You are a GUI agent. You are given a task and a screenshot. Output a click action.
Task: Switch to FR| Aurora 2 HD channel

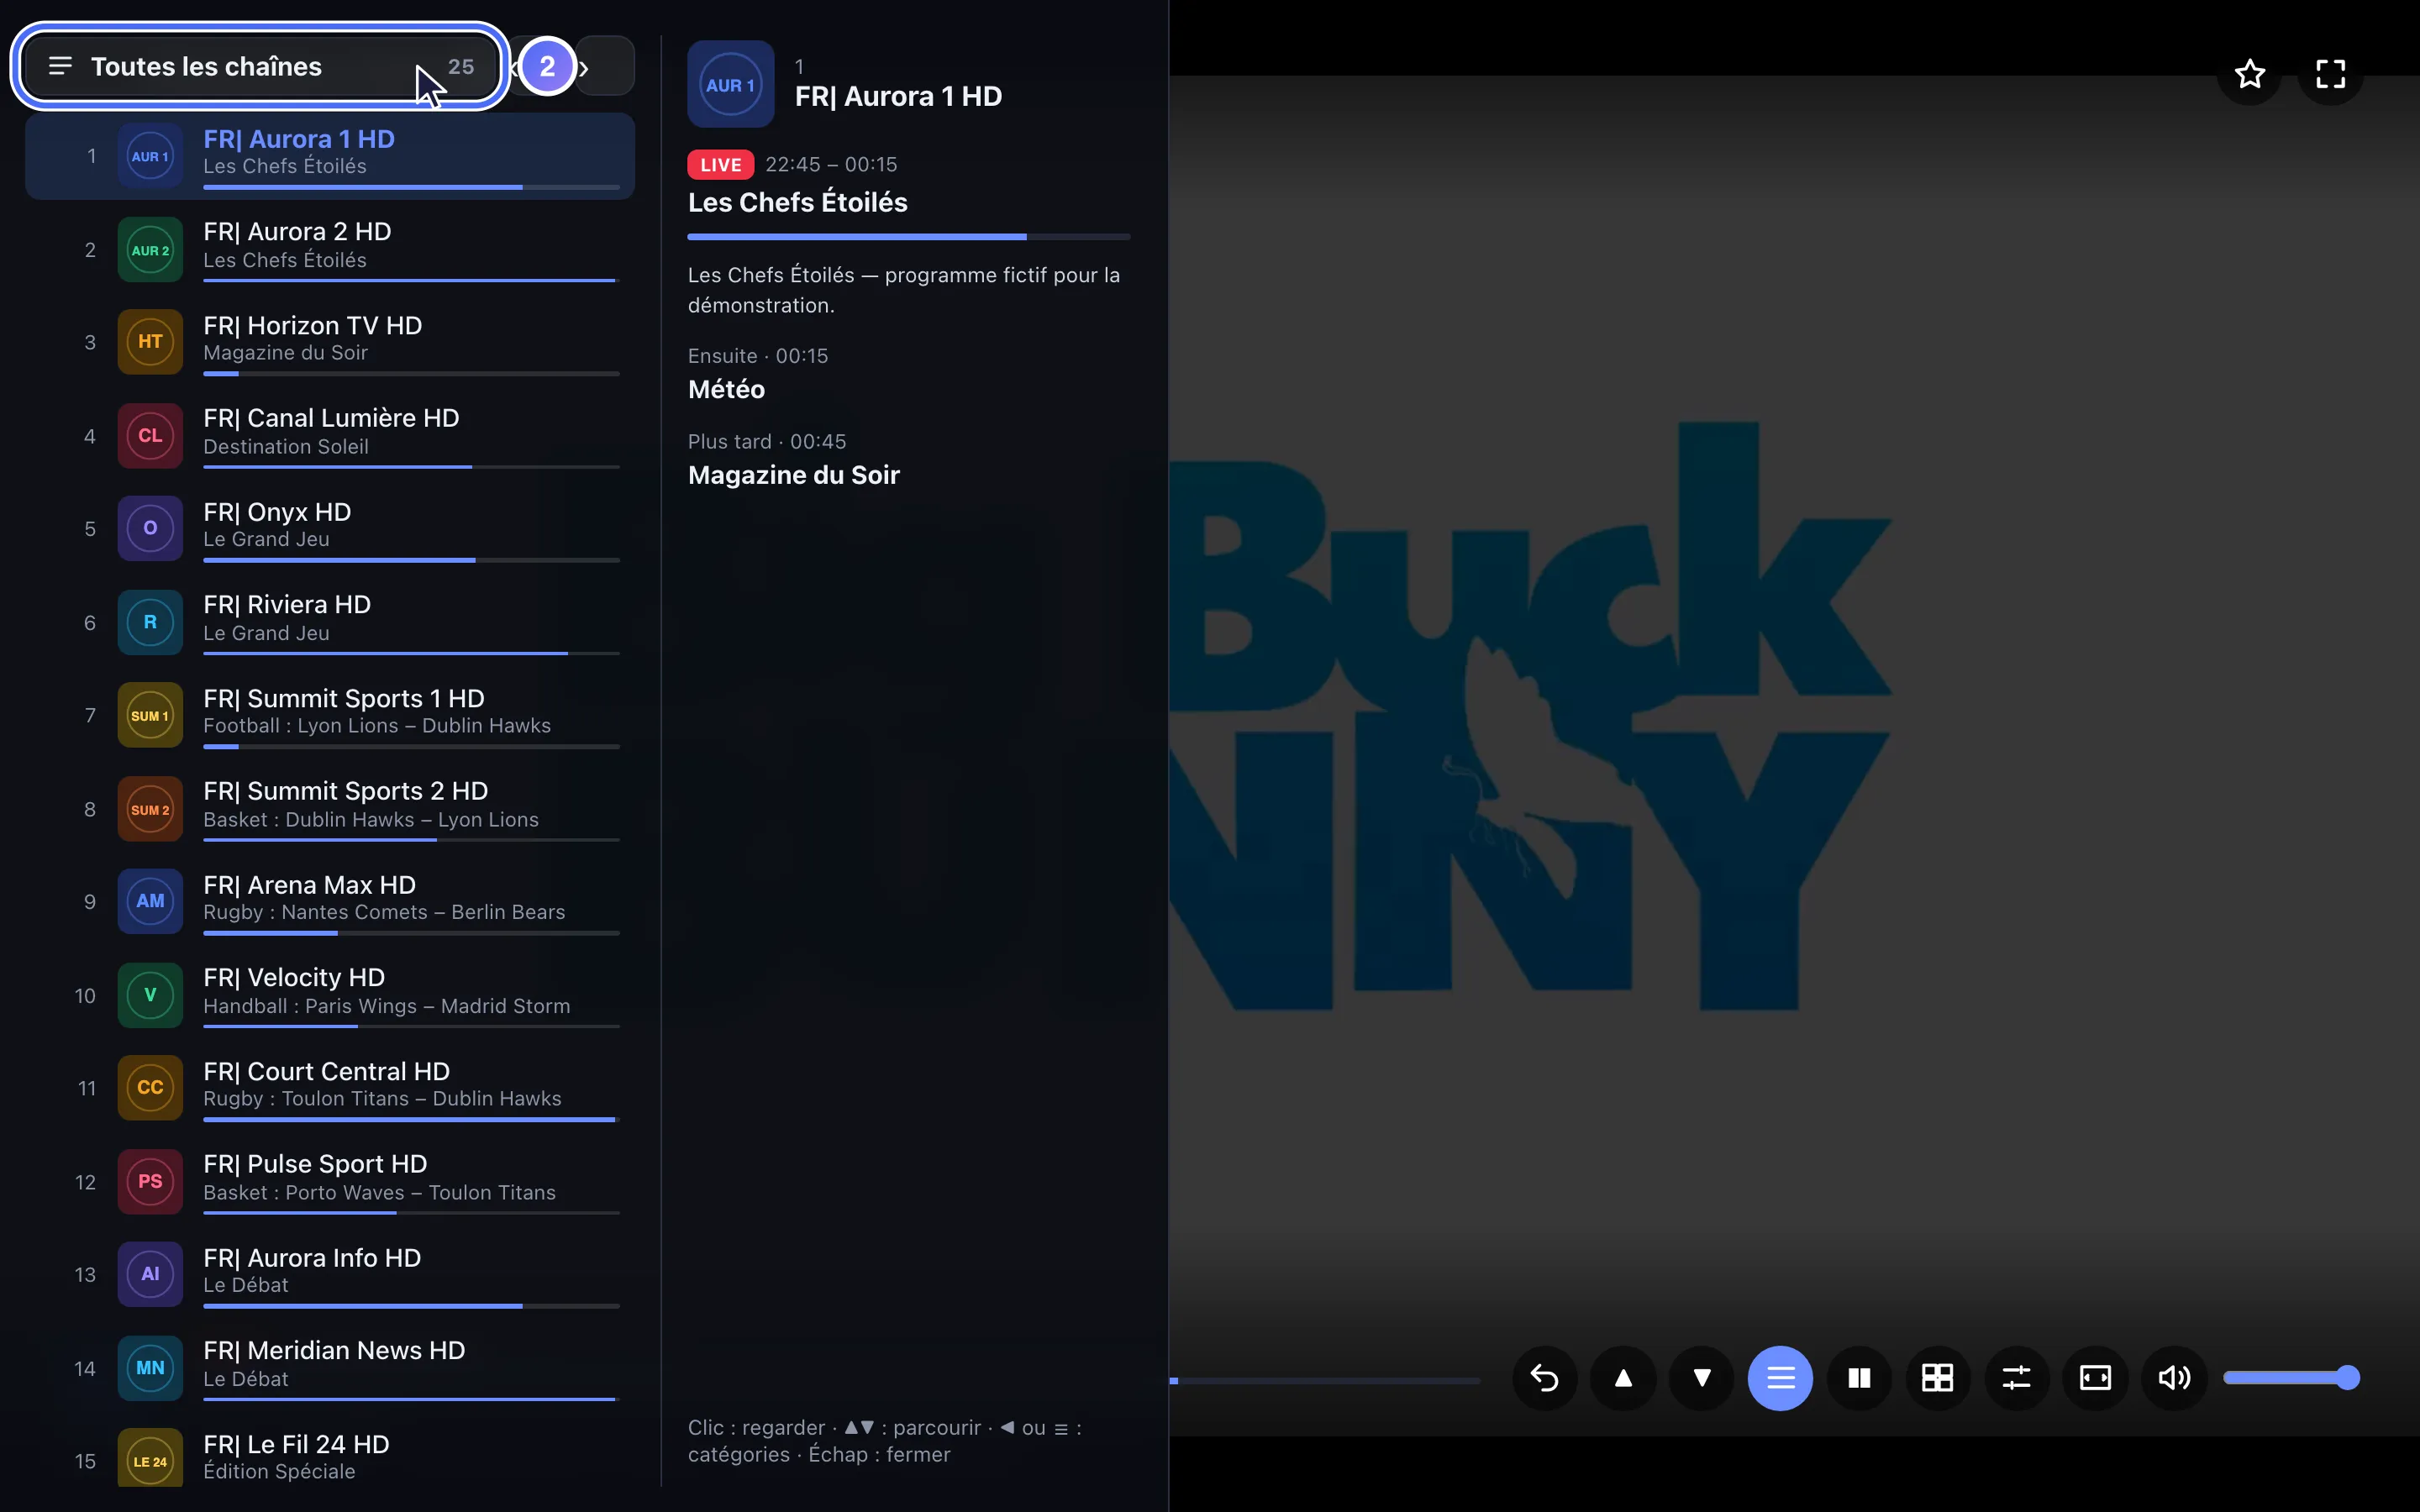click(x=330, y=249)
